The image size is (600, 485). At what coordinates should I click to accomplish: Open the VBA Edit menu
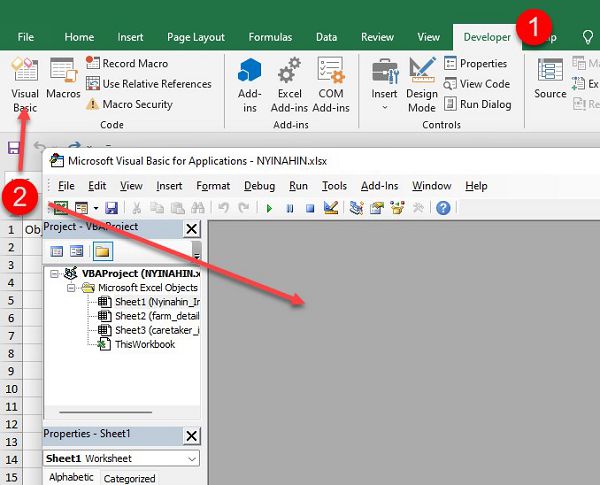[x=97, y=186]
